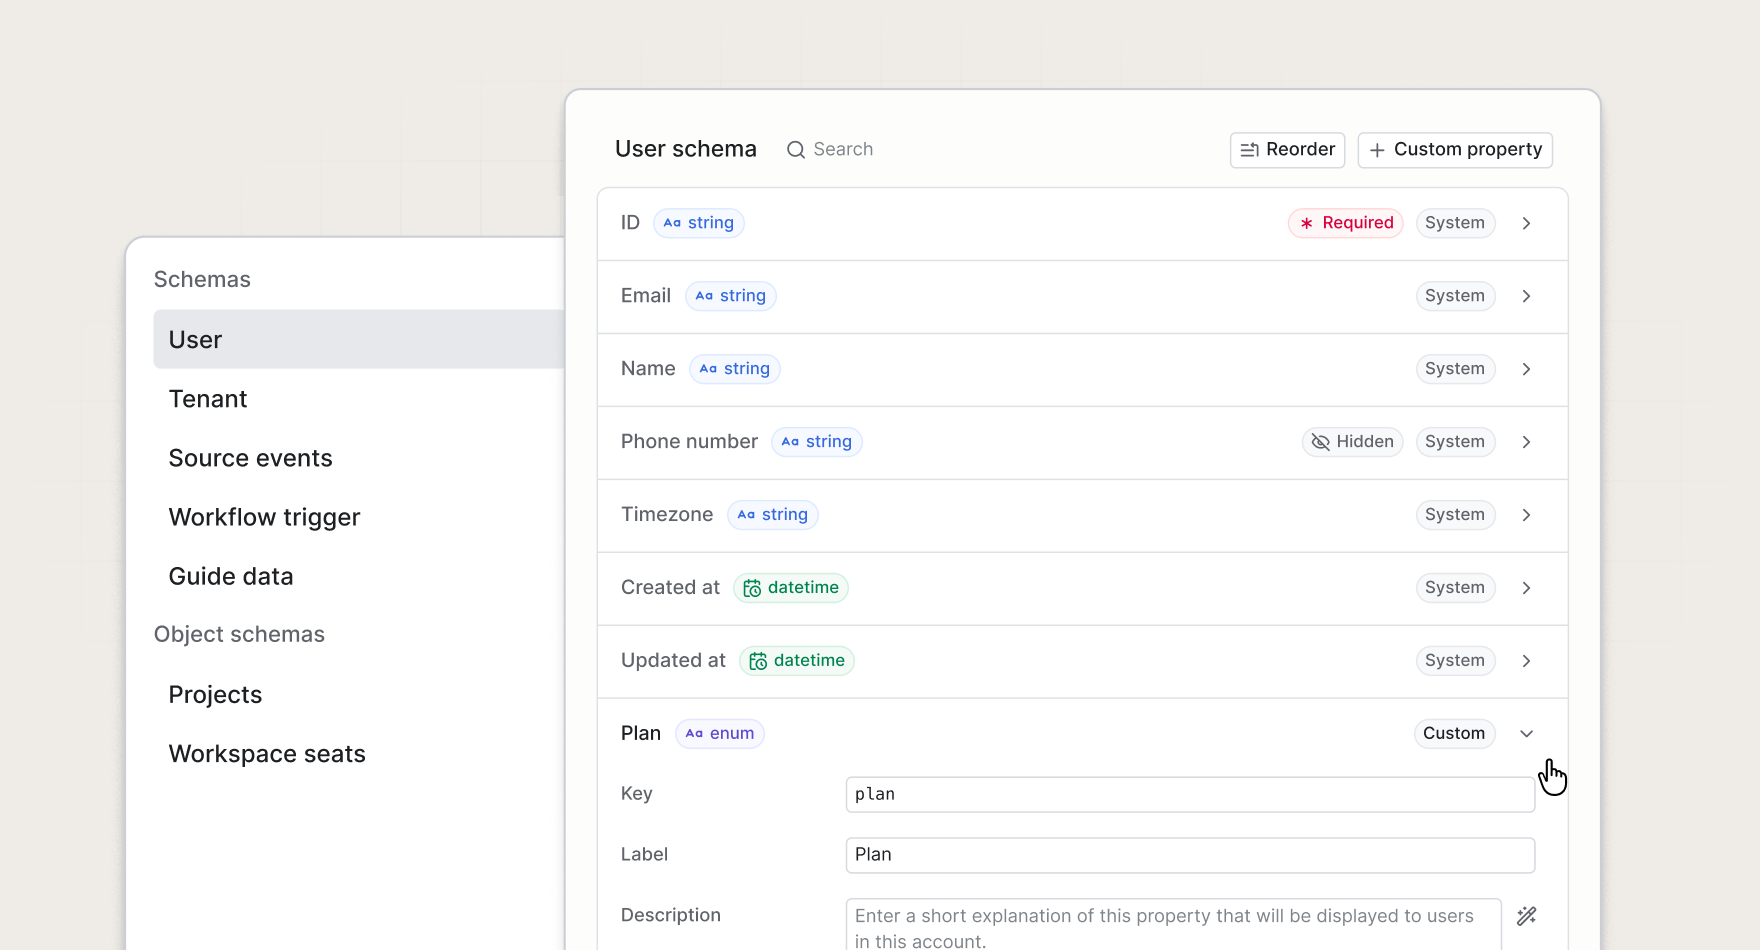1760x950 pixels.
Task: Click the Custom badge on Plan row
Action: coord(1454,734)
